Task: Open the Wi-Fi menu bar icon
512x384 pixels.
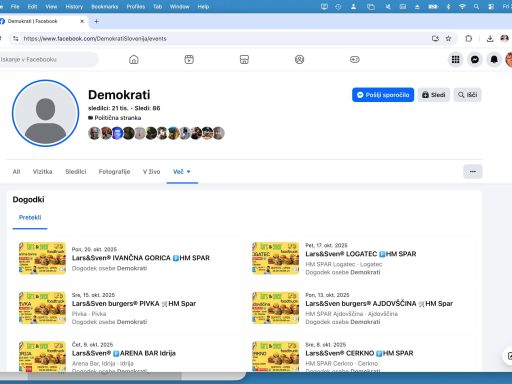Action: pyautogui.click(x=462, y=7)
